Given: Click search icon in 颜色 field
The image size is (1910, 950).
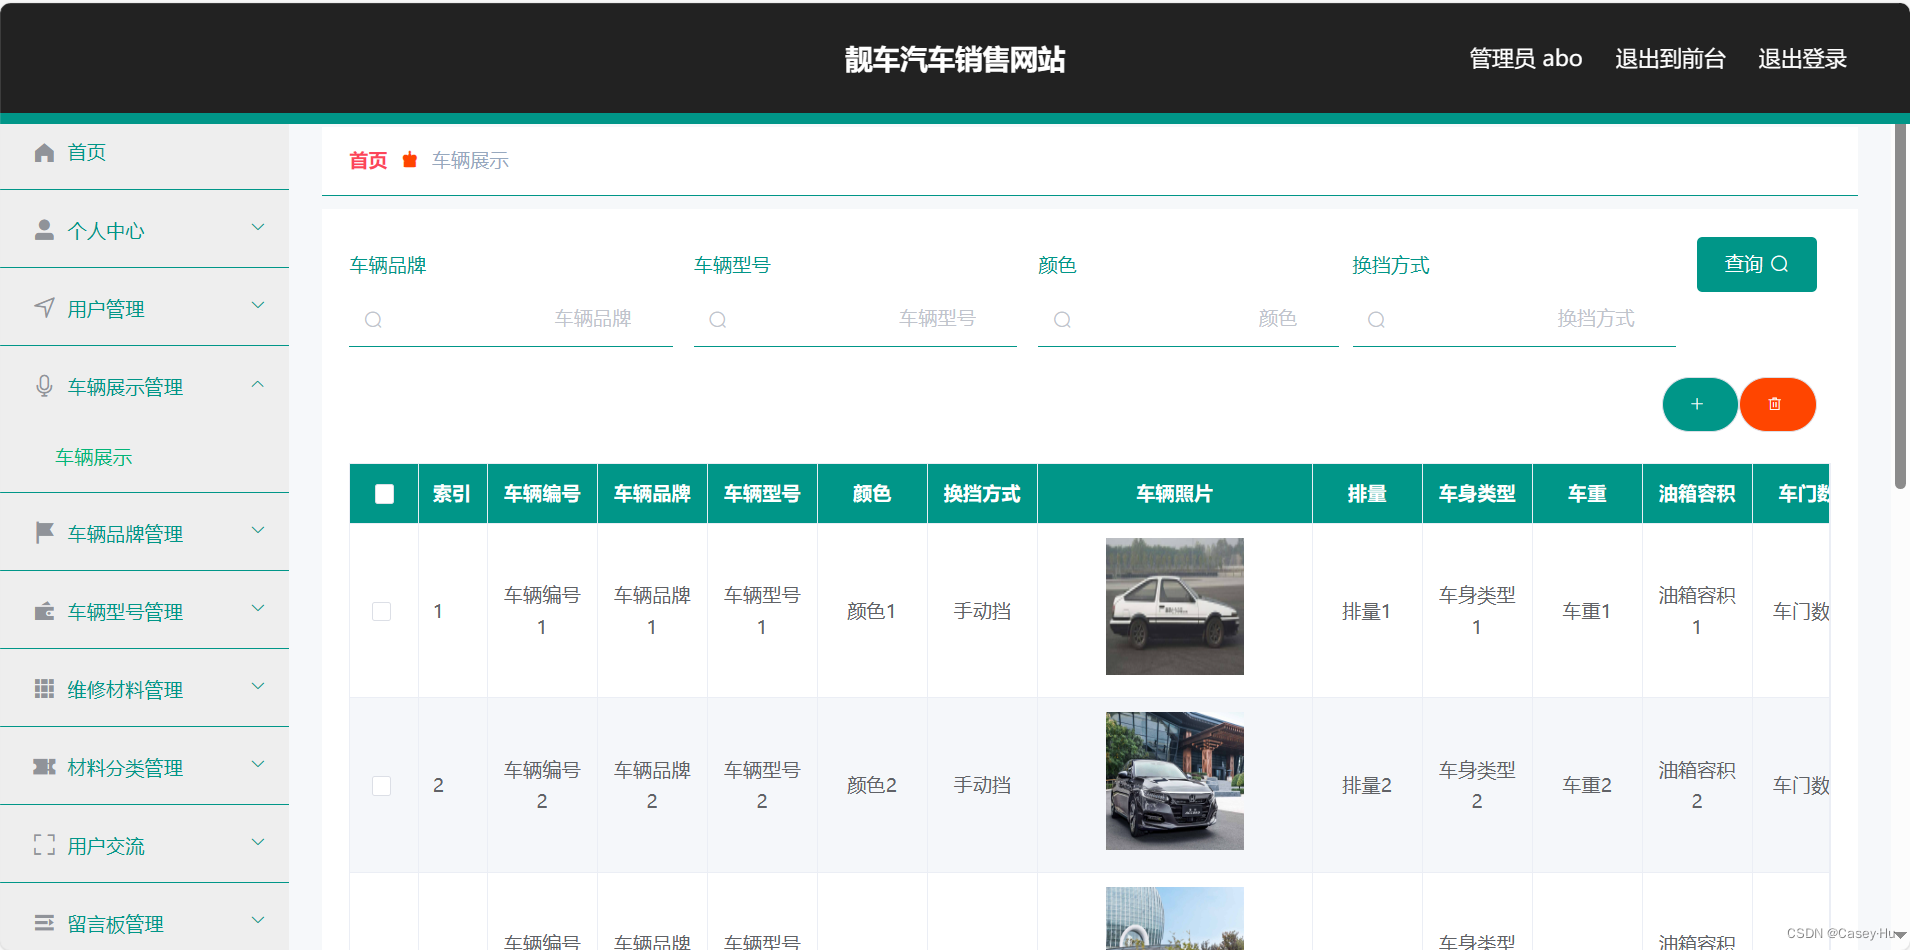Looking at the screenshot, I should [x=1062, y=320].
